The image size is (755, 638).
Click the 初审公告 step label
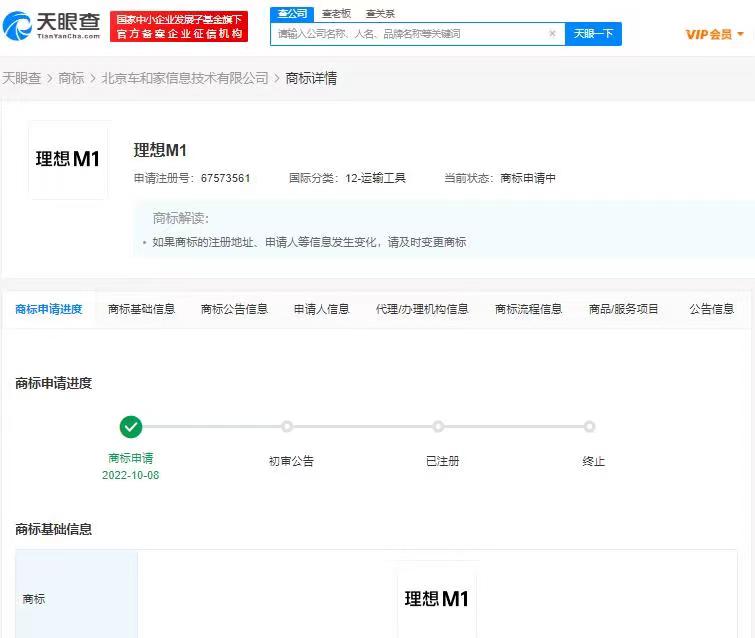click(291, 461)
